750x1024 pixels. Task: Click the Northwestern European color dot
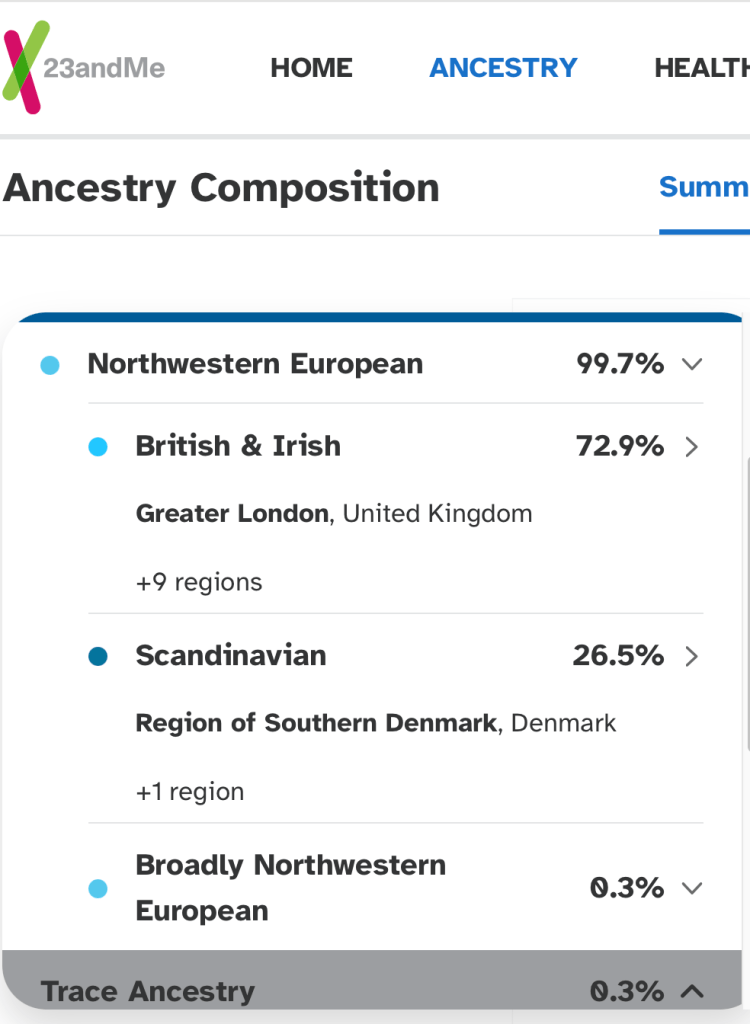(50, 366)
